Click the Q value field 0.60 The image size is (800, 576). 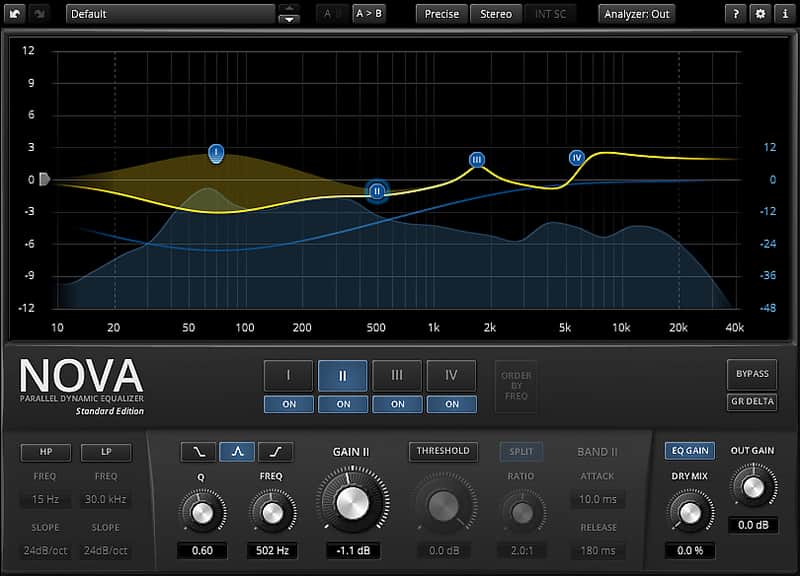tap(202, 550)
